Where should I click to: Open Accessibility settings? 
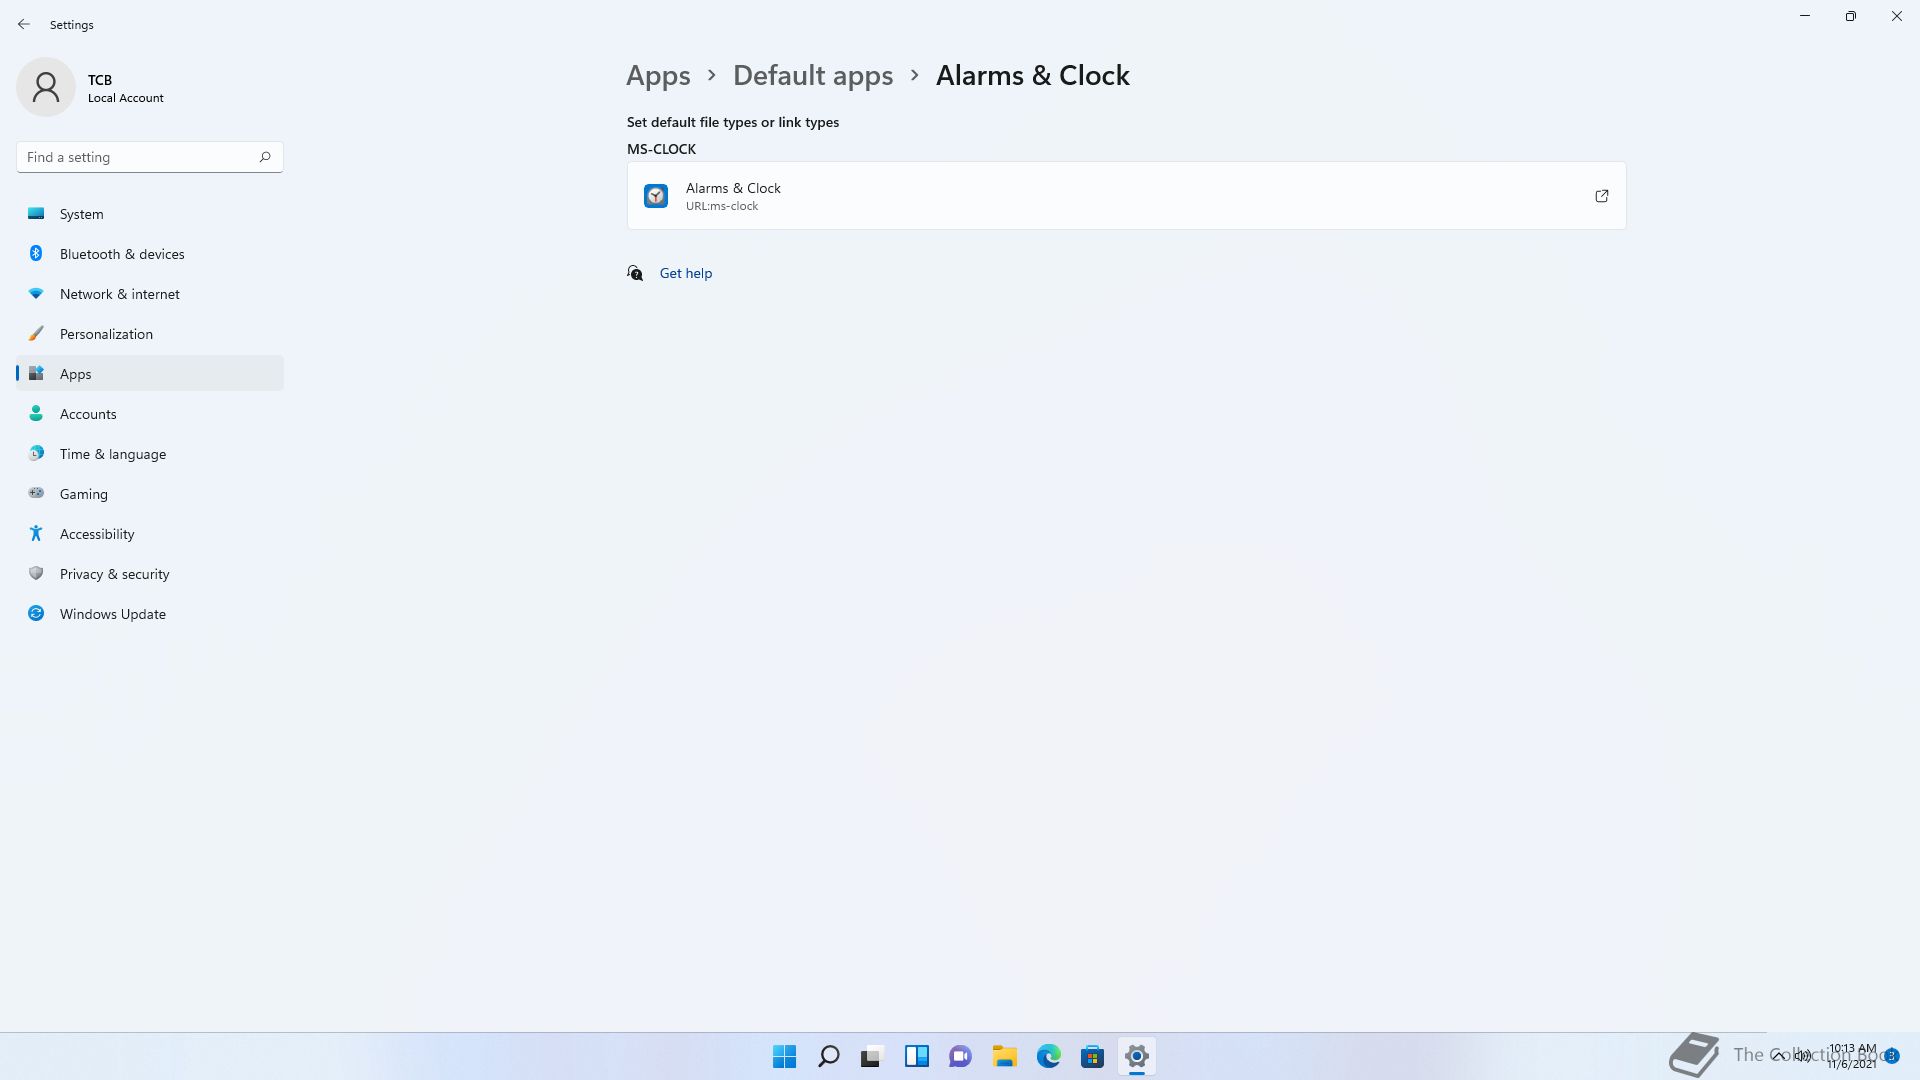(150, 534)
